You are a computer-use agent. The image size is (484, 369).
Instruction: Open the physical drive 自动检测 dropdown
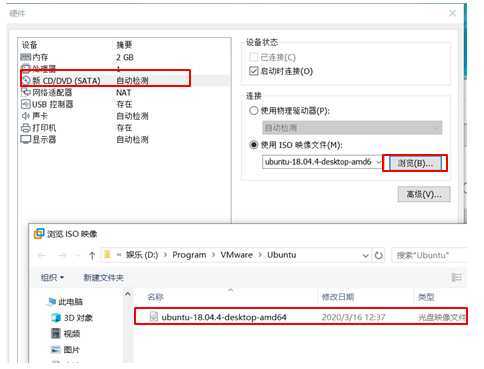coord(352,128)
